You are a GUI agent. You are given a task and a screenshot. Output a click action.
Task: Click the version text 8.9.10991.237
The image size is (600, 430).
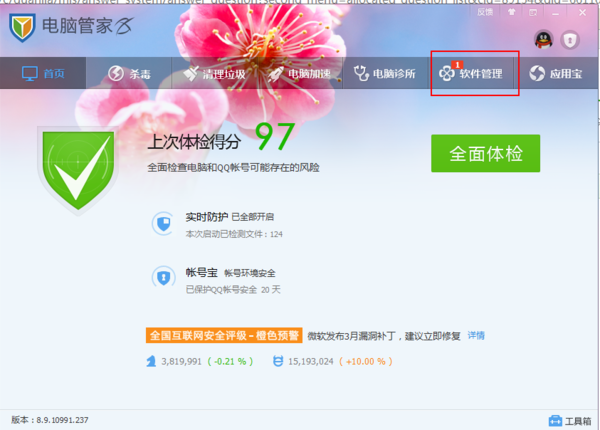pos(62,420)
